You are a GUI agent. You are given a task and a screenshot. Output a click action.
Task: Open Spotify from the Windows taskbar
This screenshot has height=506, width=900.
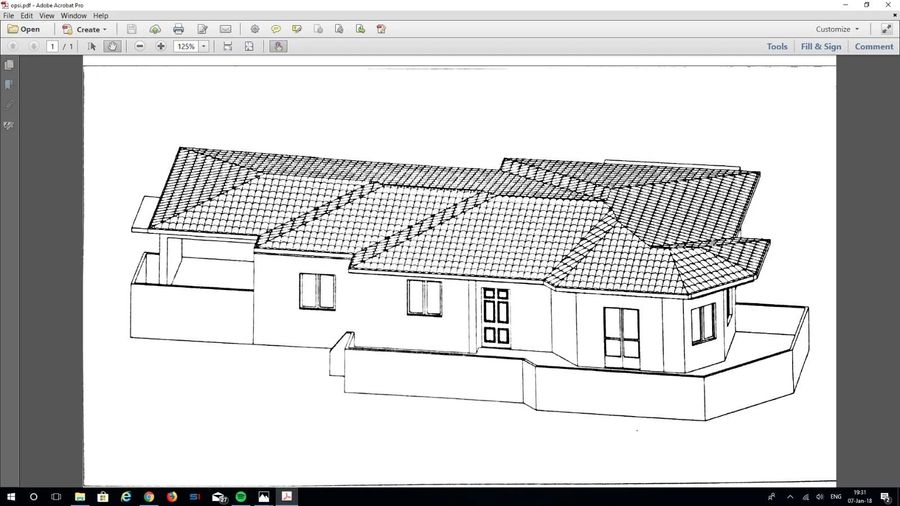pyautogui.click(x=241, y=497)
